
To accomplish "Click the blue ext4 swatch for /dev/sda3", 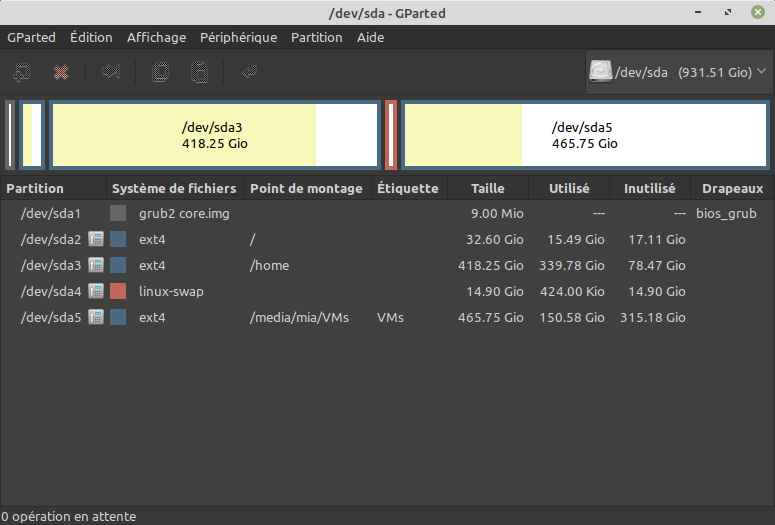I will coord(118,265).
